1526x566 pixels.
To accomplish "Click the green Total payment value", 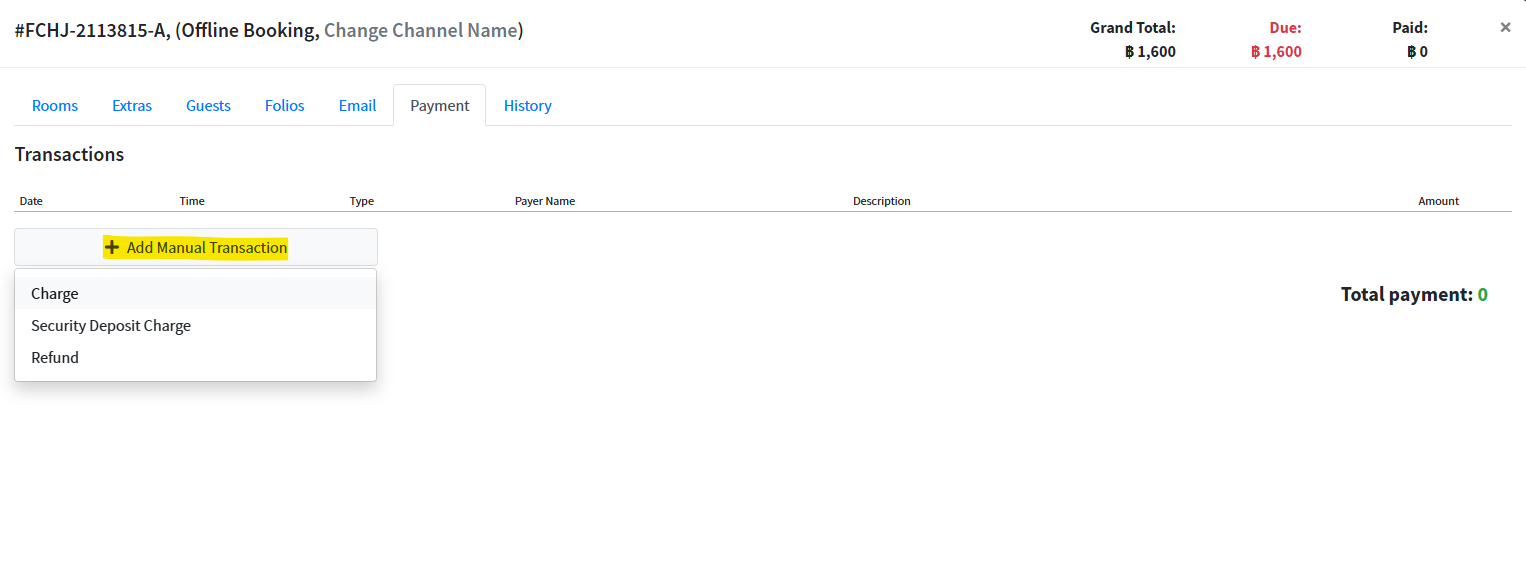I will 1482,295.
